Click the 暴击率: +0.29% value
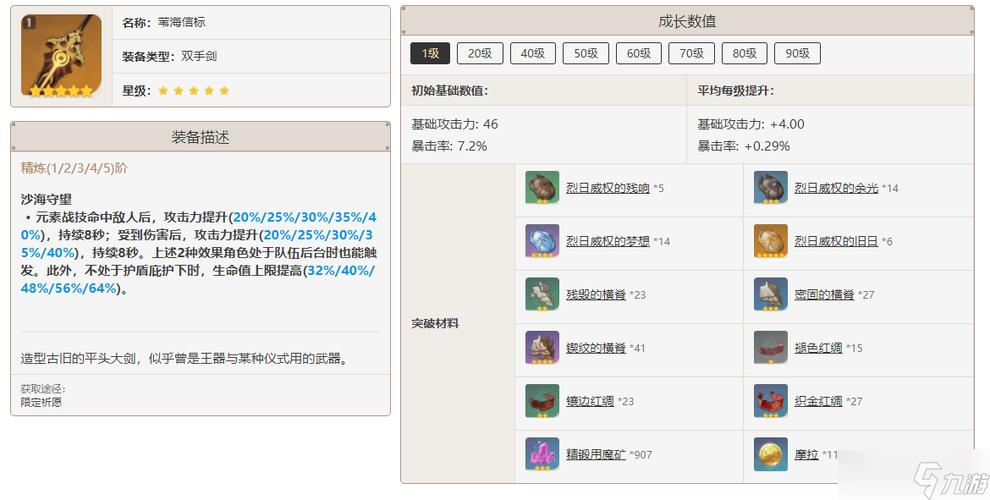The image size is (990, 500). (x=743, y=146)
